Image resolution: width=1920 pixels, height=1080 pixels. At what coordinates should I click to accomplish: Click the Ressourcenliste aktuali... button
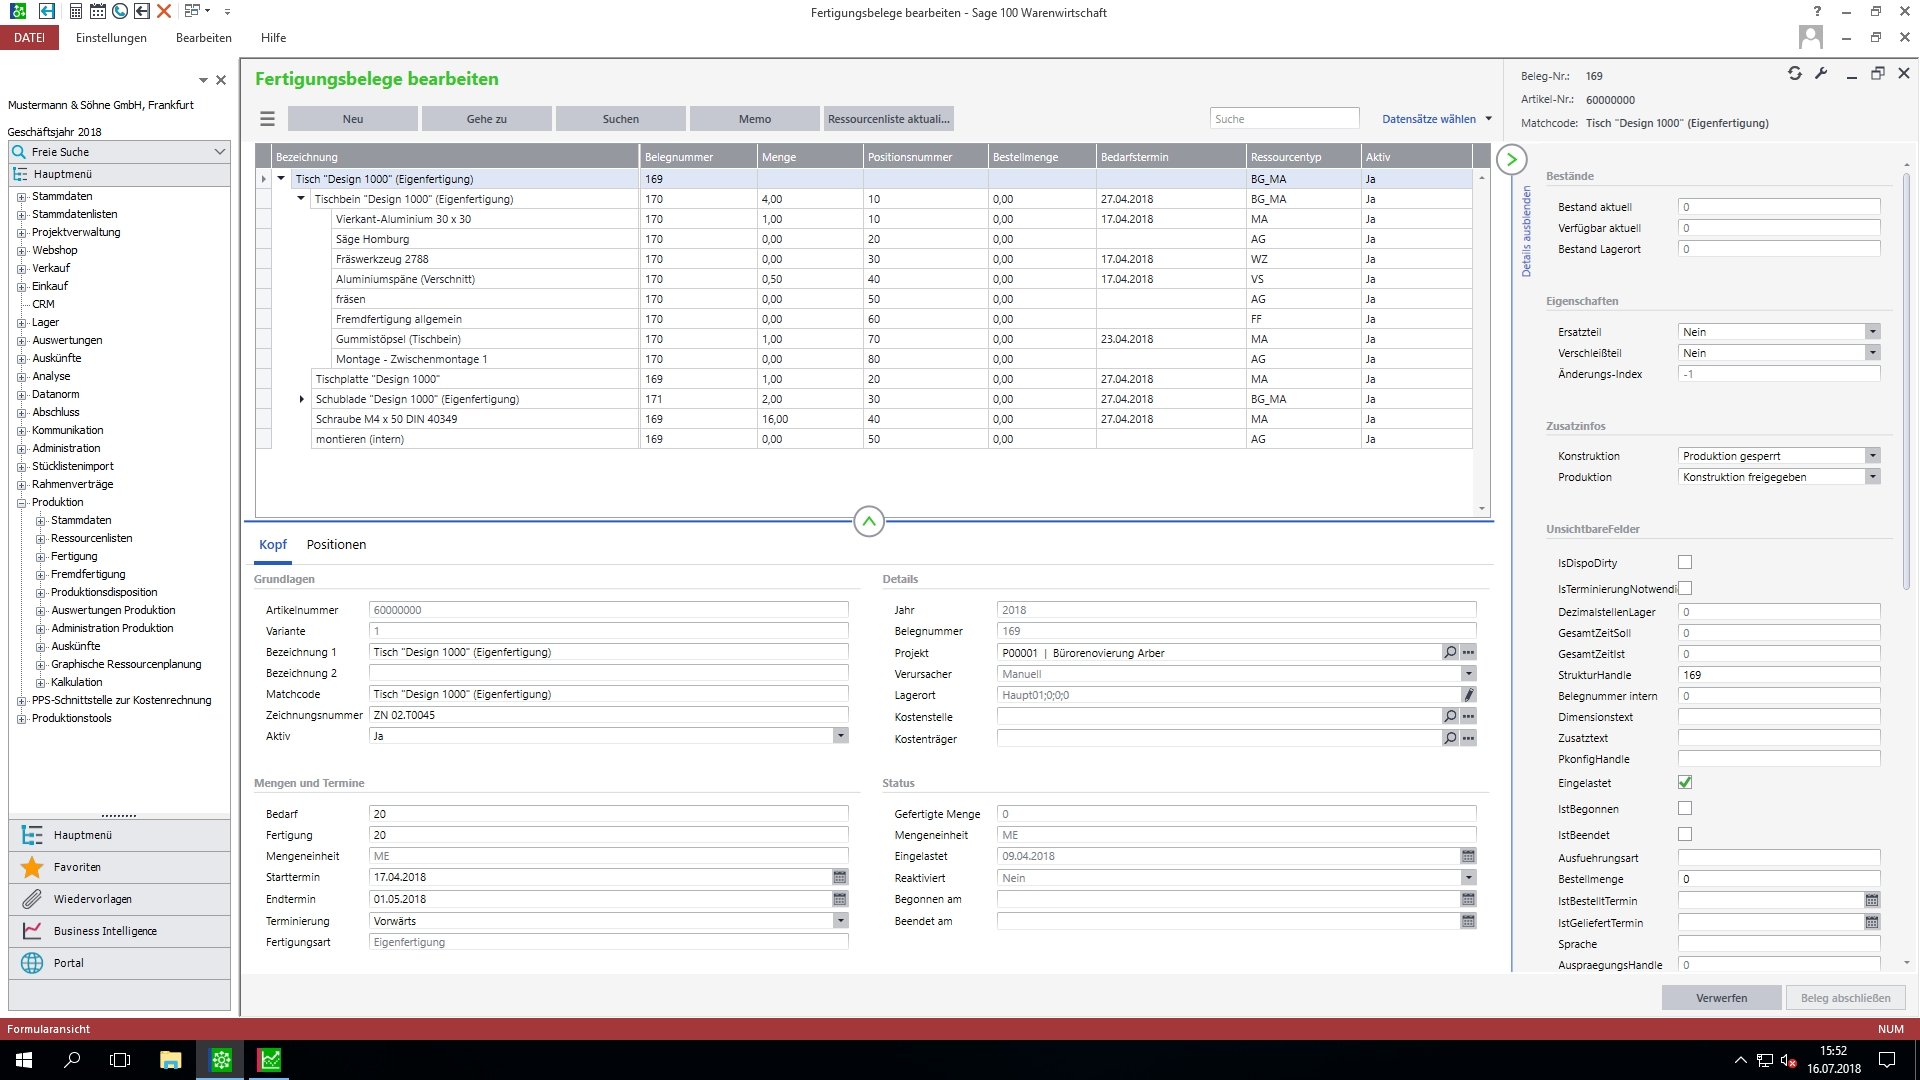888,119
